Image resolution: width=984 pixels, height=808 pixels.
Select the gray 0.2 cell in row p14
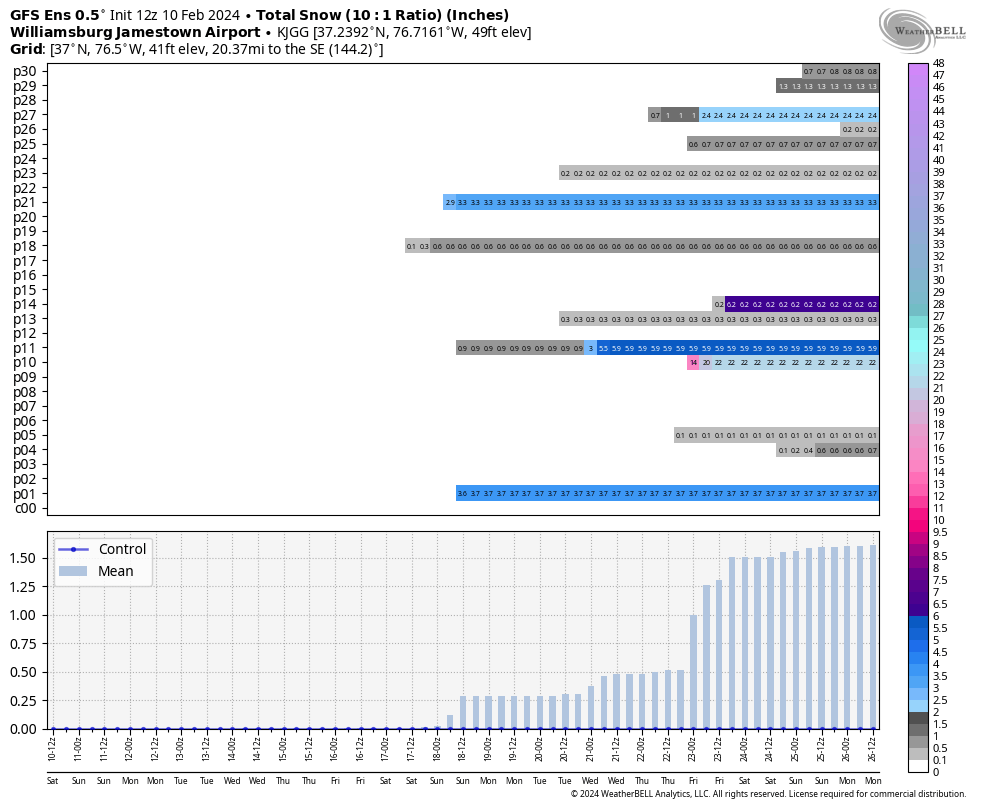click(718, 304)
